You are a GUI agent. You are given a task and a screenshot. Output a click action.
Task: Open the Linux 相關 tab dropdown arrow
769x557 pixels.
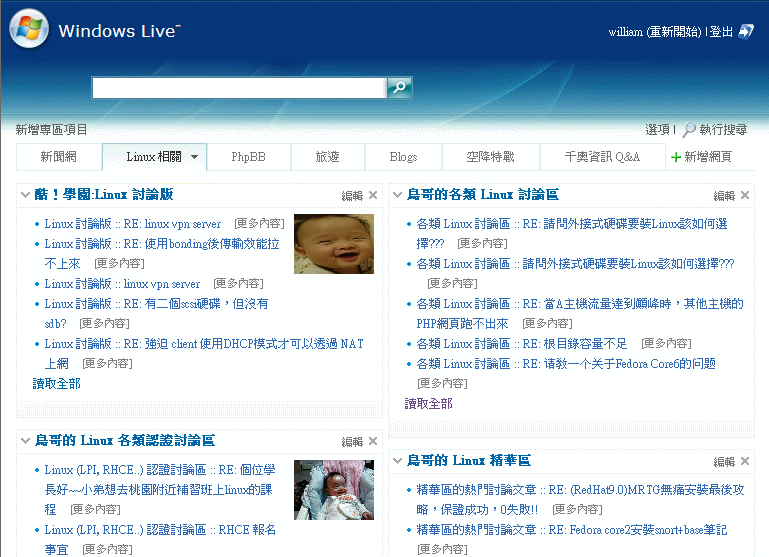[x=195, y=157]
